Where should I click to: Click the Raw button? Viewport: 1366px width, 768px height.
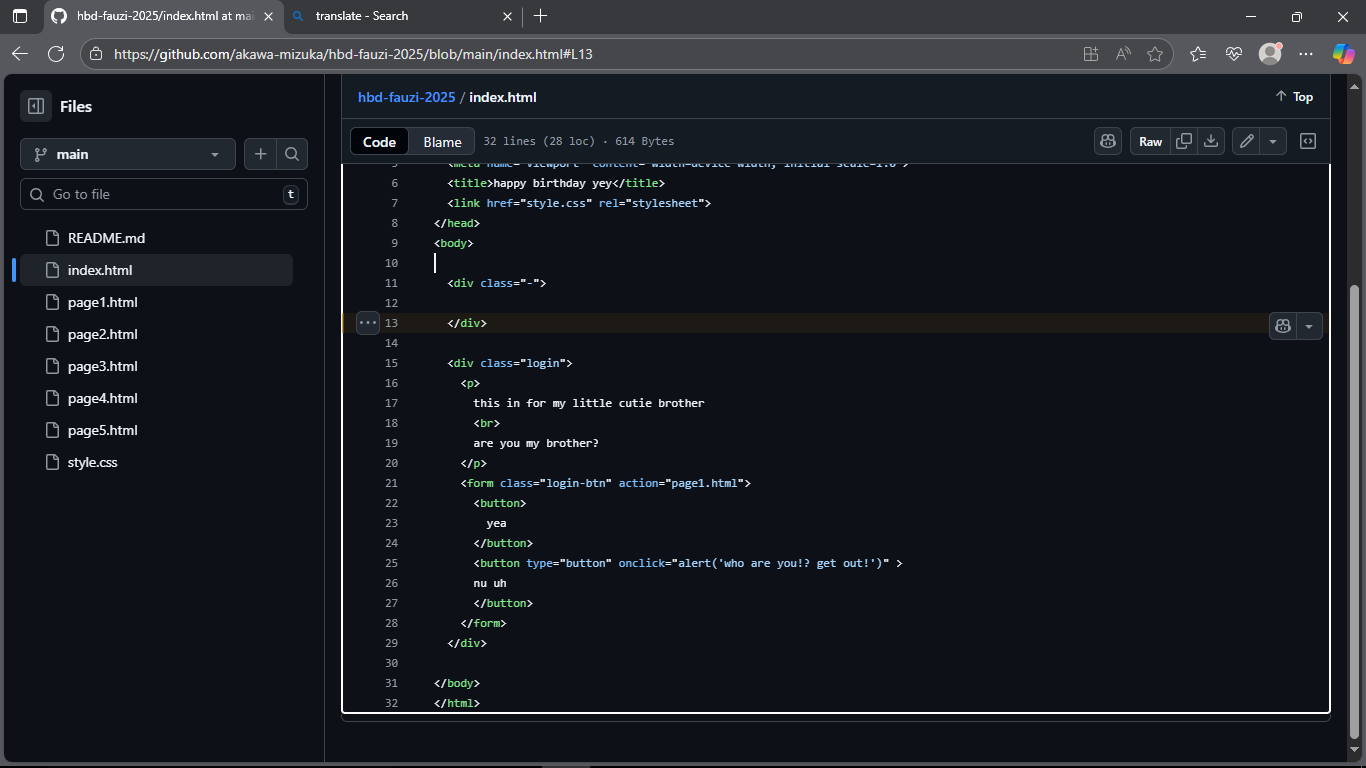1150,141
